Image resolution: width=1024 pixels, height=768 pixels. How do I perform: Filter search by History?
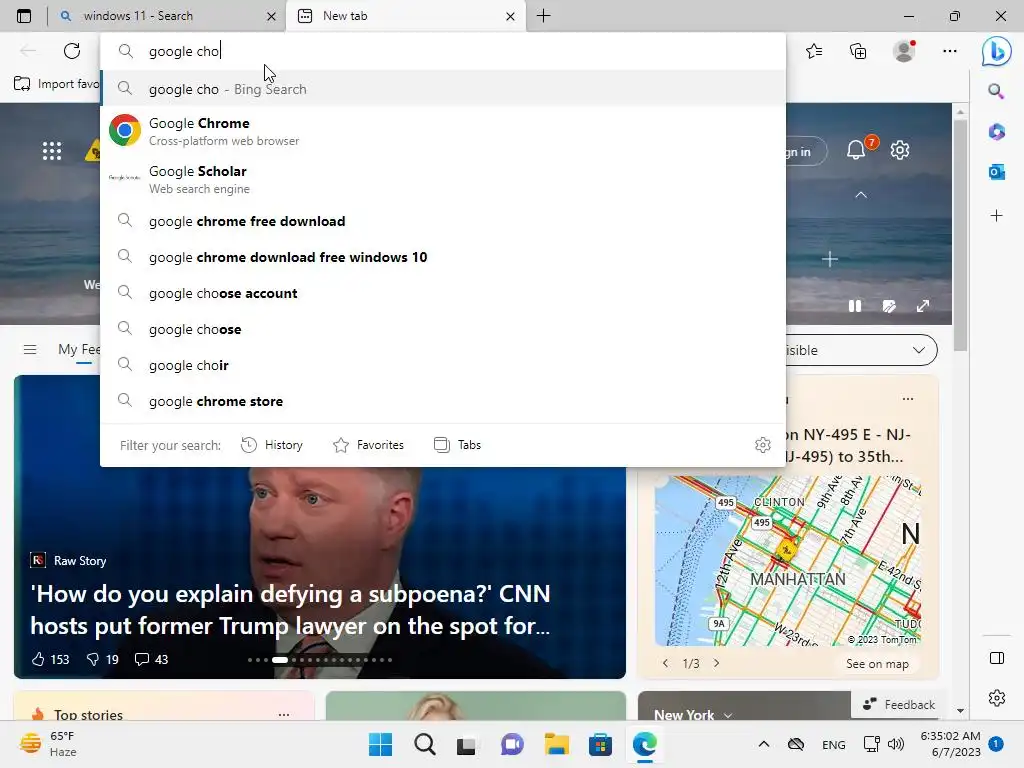(x=272, y=445)
